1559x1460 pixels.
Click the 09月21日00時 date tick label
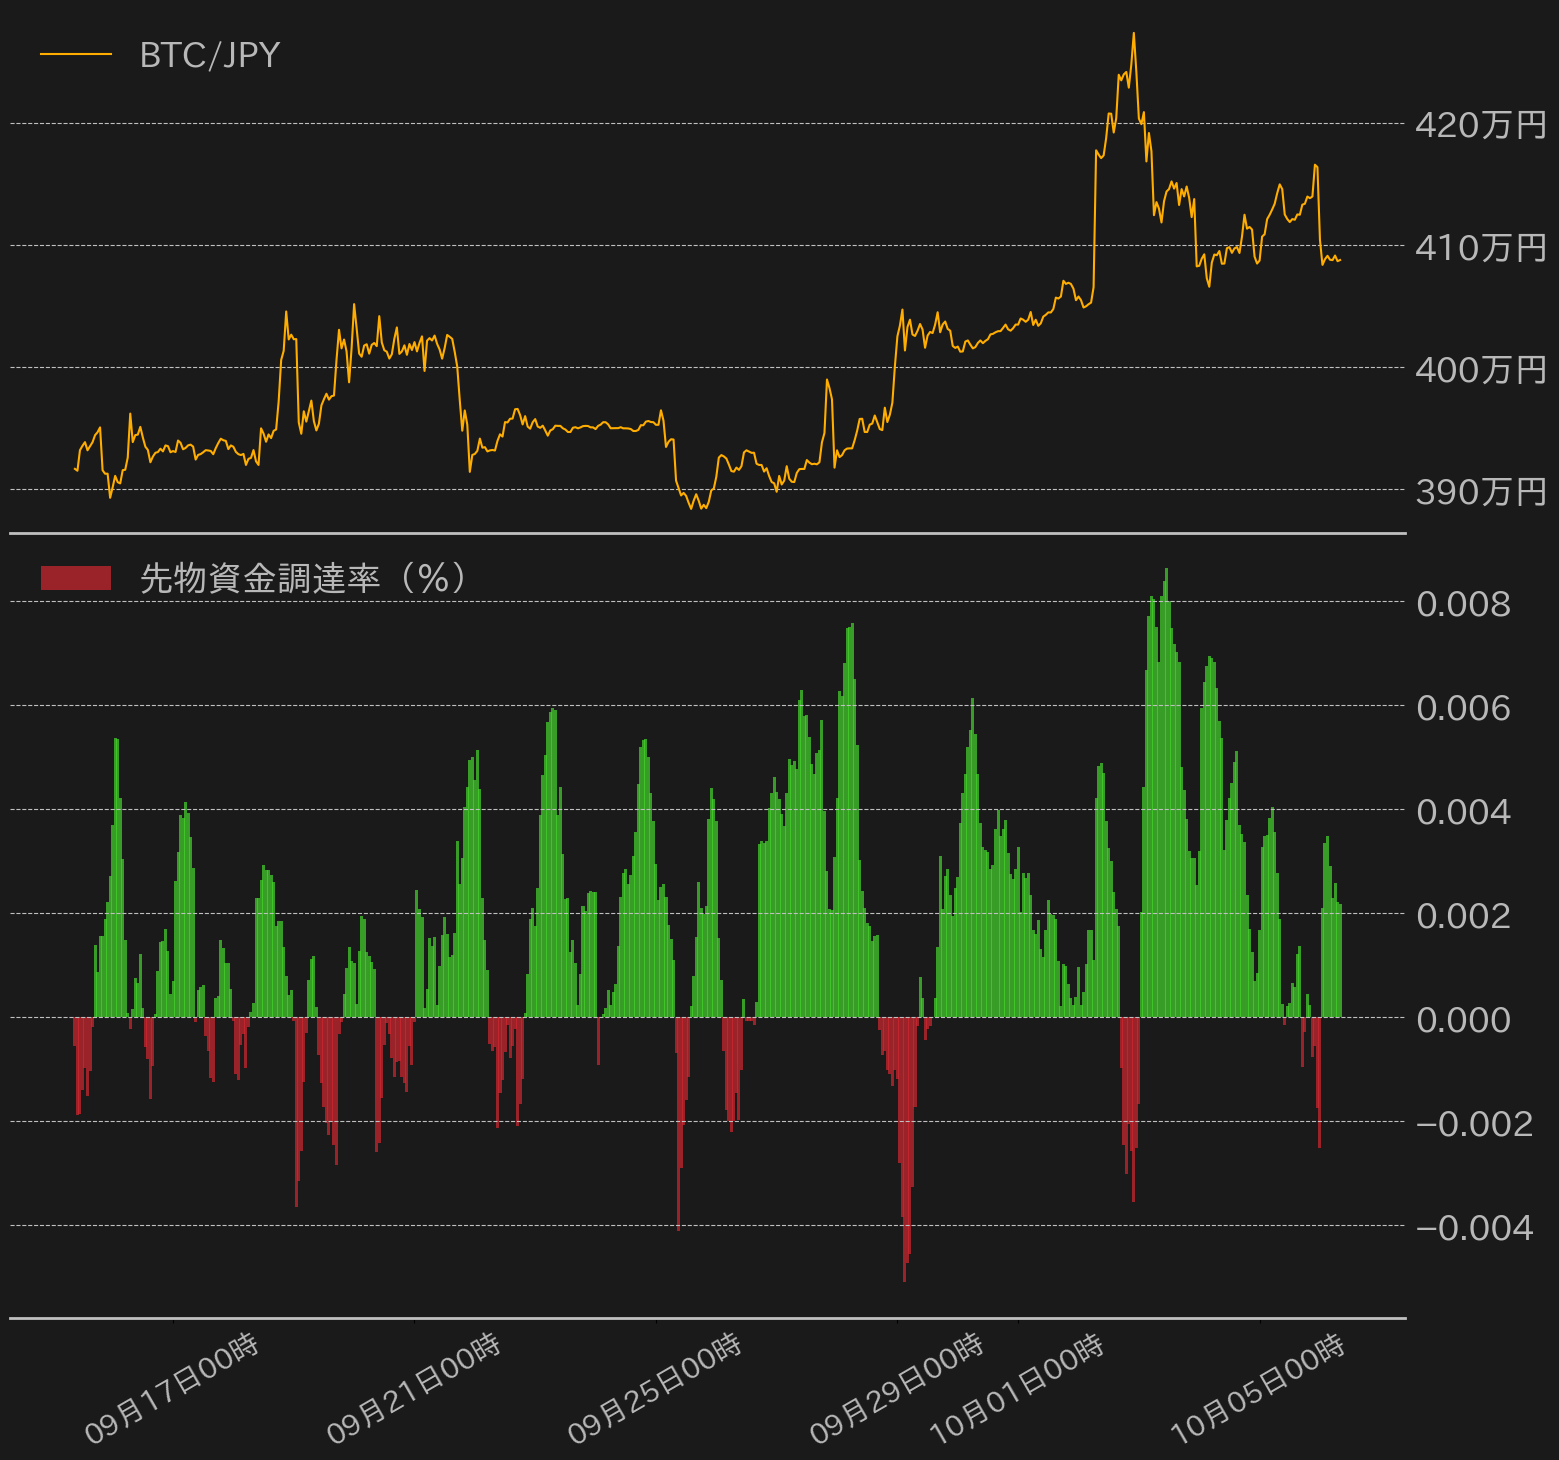[x=414, y=1389]
